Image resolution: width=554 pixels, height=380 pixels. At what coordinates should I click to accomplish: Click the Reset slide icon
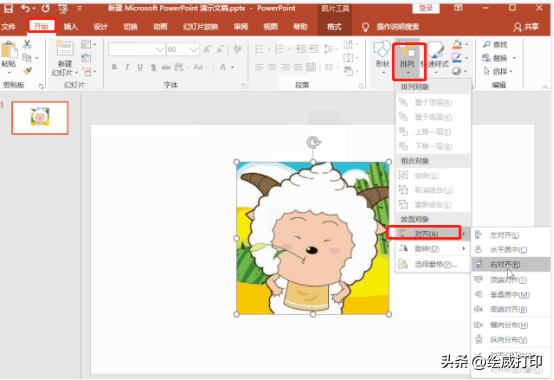tap(86, 58)
